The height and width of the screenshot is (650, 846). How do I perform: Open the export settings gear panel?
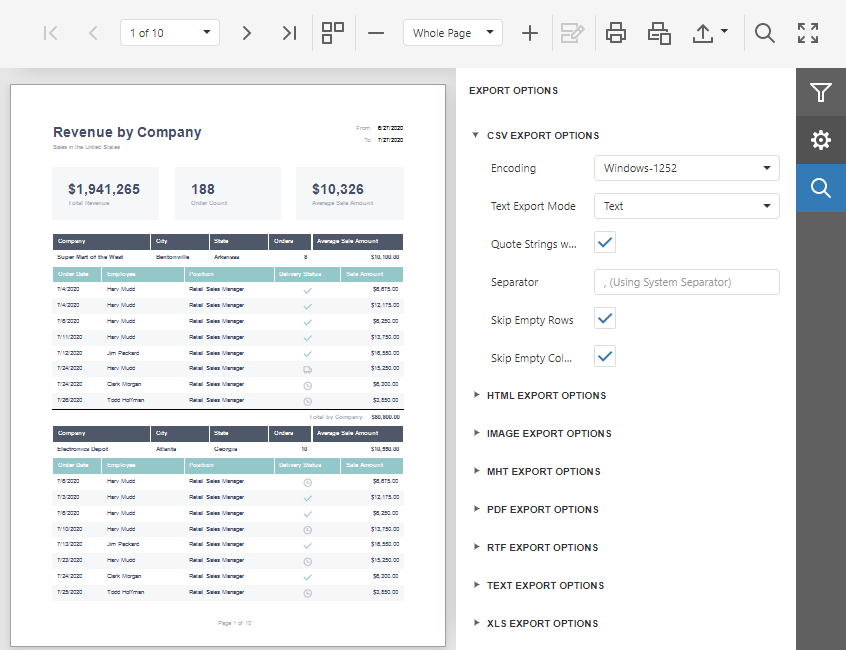pyautogui.click(x=821, y=140)
